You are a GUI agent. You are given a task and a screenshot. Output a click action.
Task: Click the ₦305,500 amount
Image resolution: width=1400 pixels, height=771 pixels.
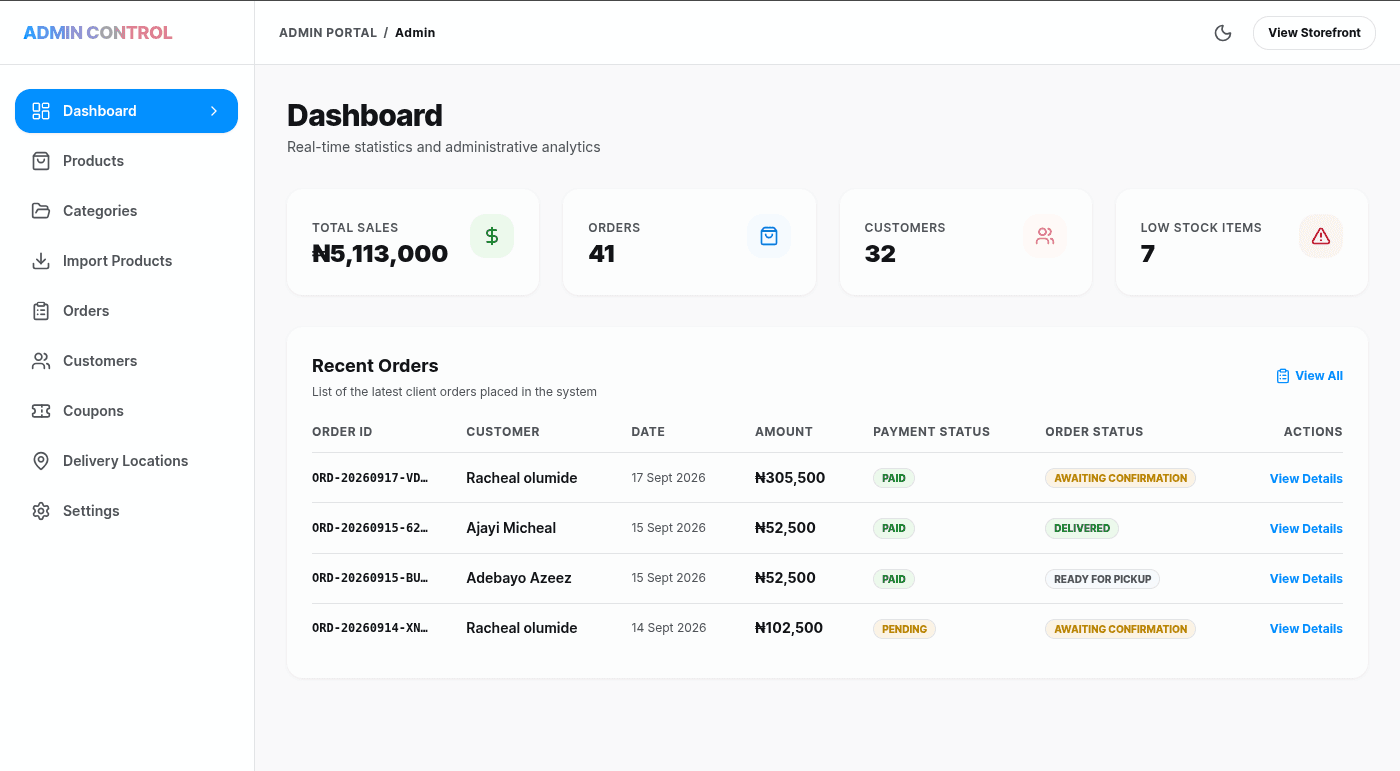[x=790, y=478]
